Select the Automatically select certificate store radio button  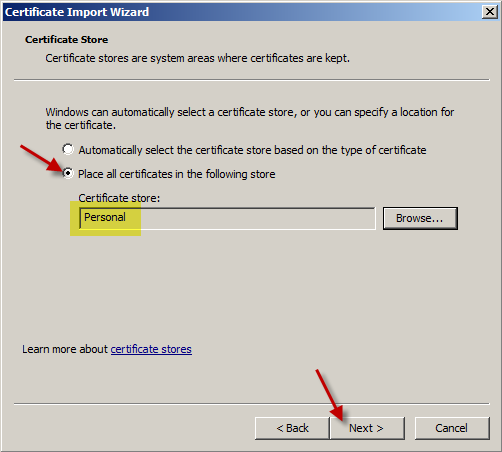point(68,149)
